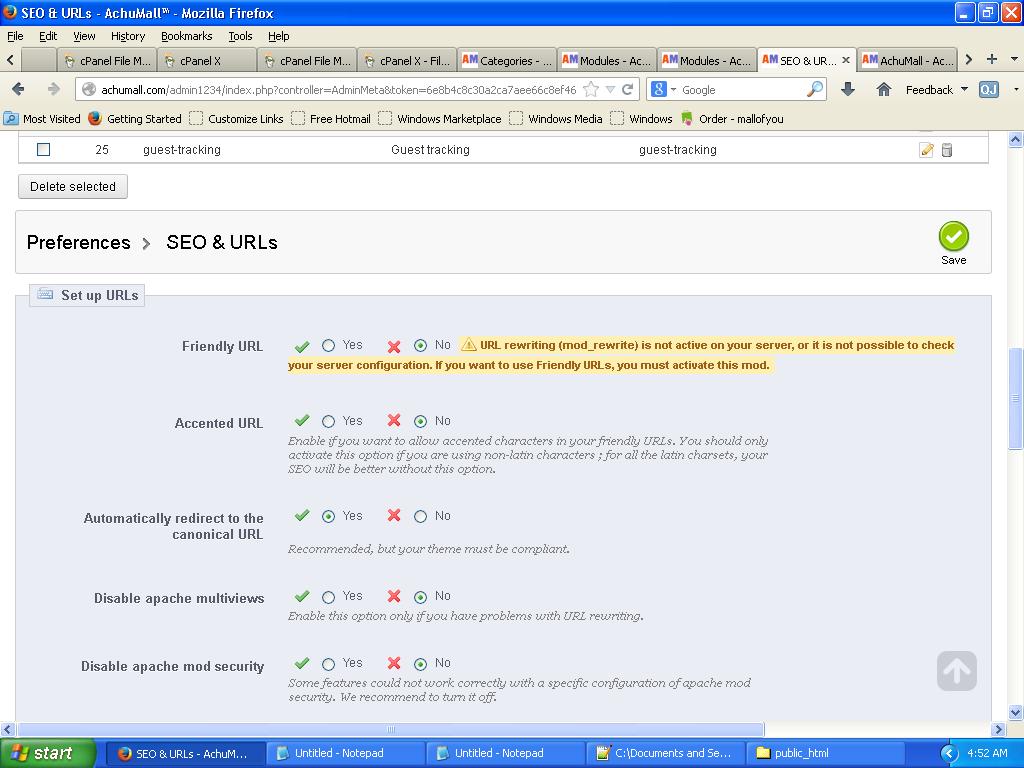The height and width of the screenshot is (768, 1024).
Task: Switch to the Categories tab
Action: pos(507,60)
